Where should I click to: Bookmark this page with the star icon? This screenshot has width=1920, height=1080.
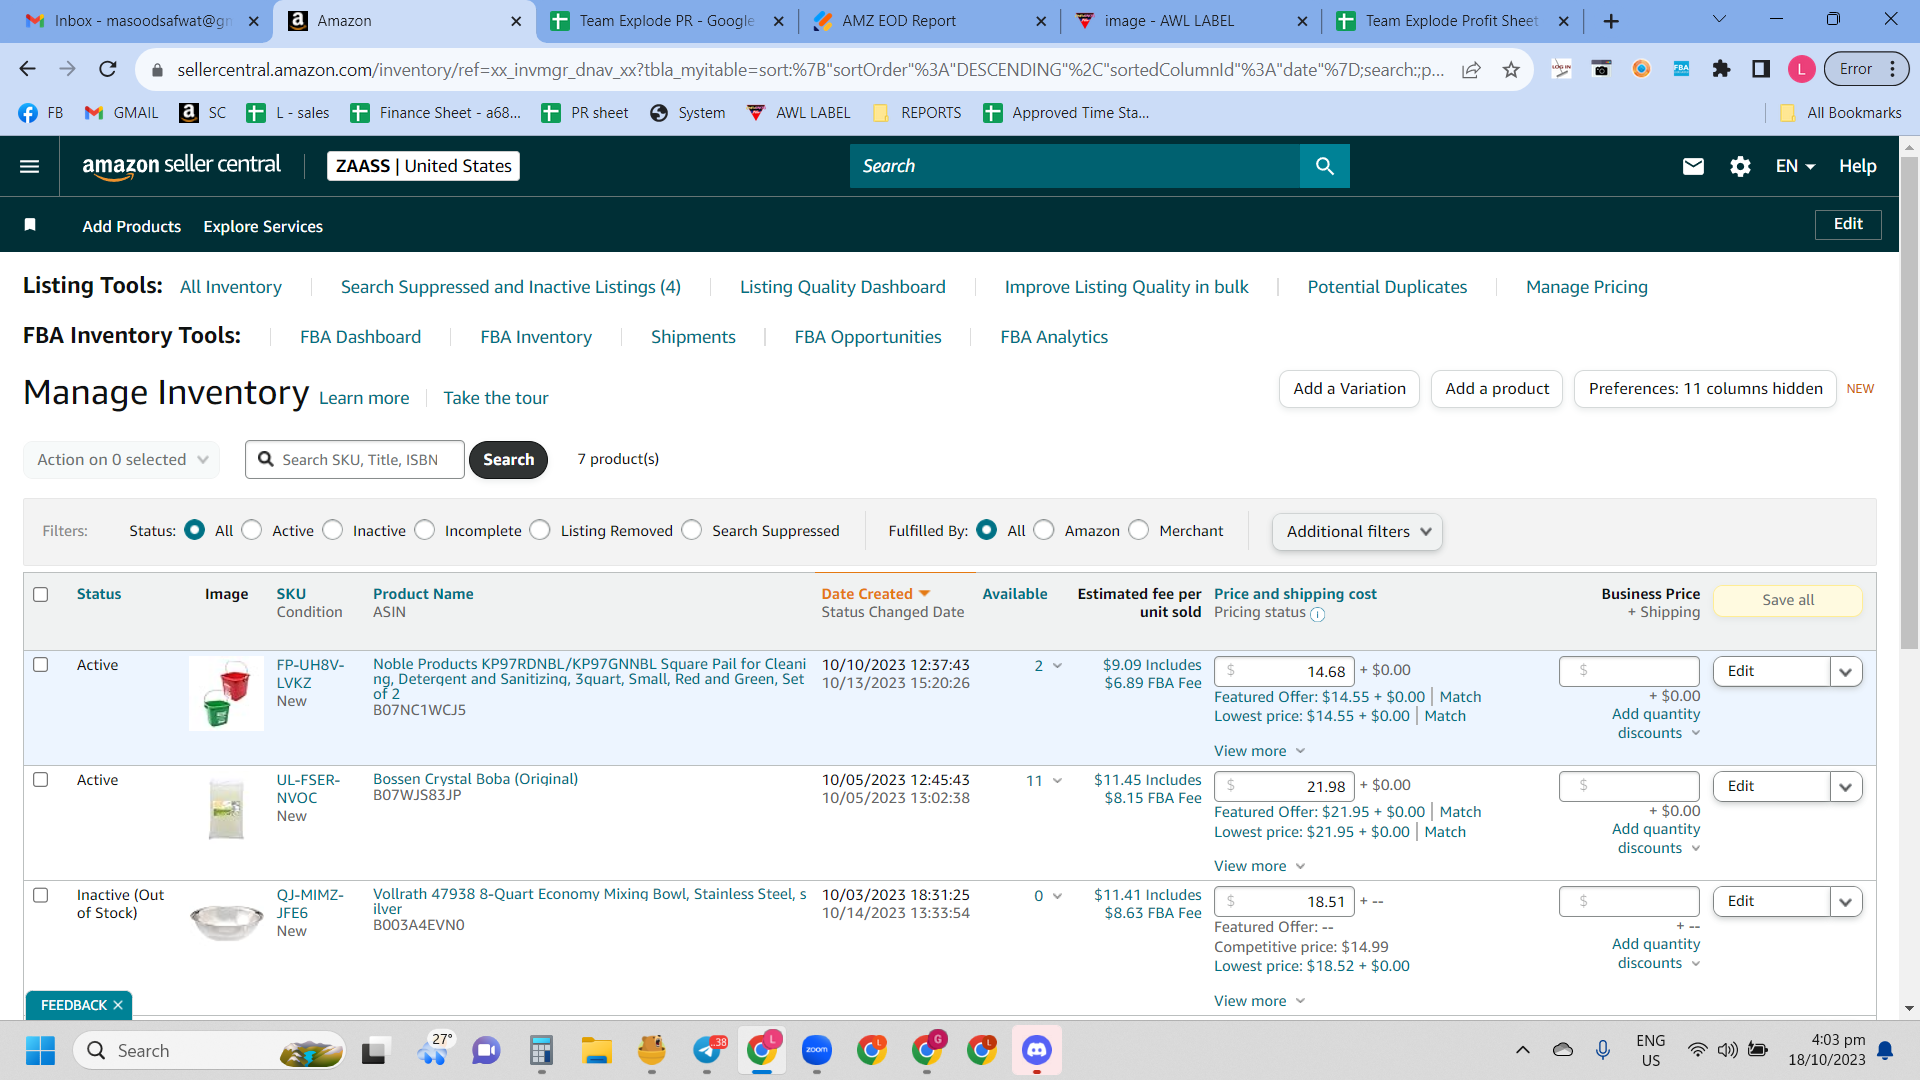tap(1511, 69)
